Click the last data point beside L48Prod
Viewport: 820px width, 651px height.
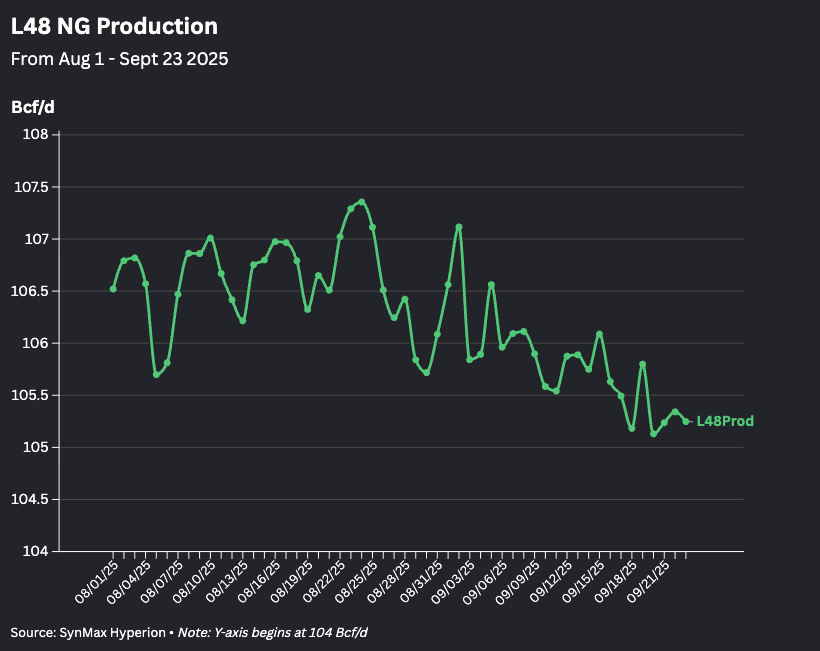pyautogui.click(x=685, y=421)
